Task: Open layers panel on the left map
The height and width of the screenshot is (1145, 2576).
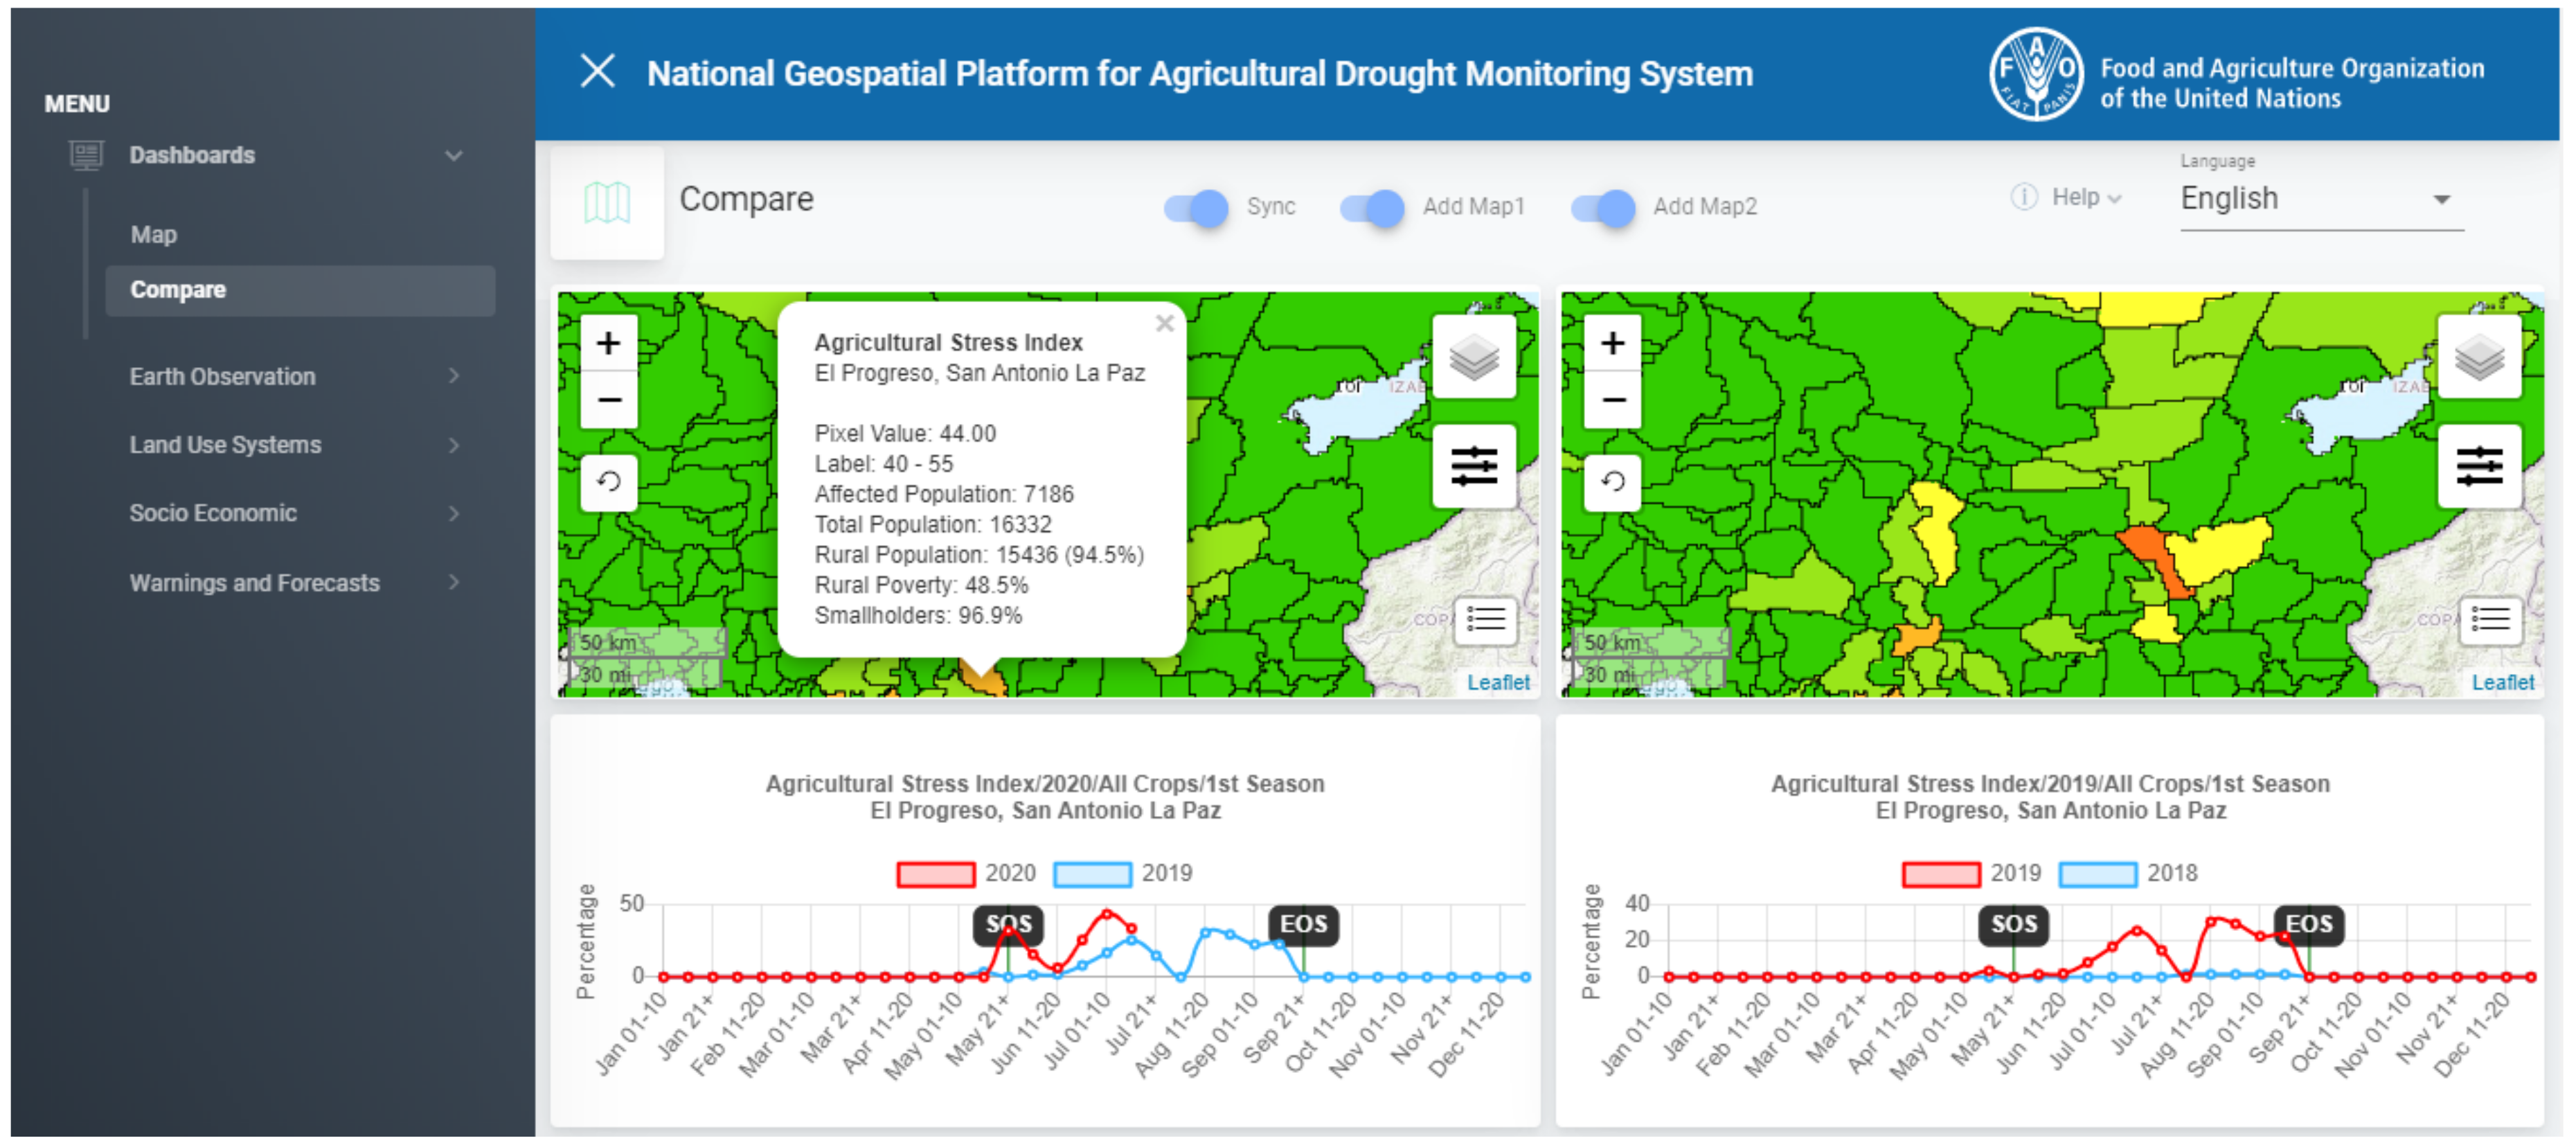Action: [x=1474, y=357]
